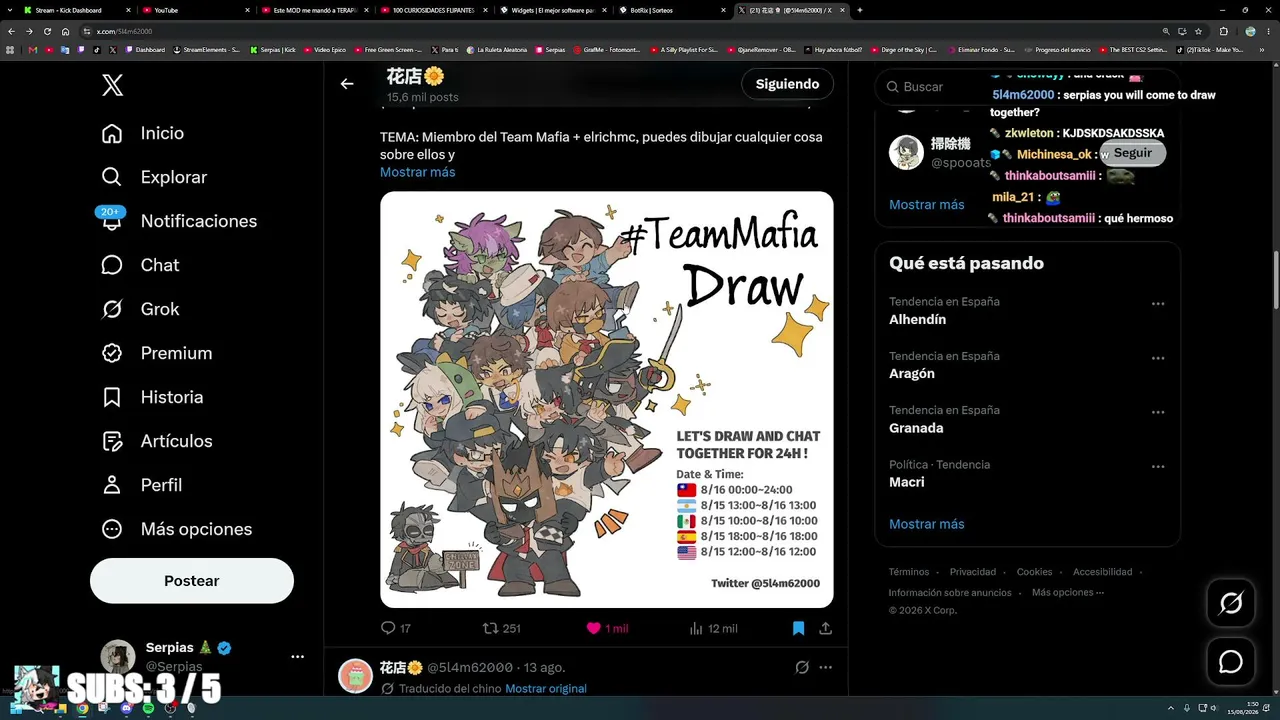This screenshot has height=720, width=1280.
Task: Open the Cookies footer link
Action: [1034, 572]
